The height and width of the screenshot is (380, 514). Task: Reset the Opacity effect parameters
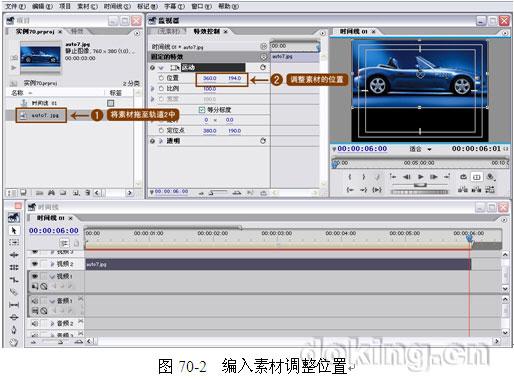263,141
